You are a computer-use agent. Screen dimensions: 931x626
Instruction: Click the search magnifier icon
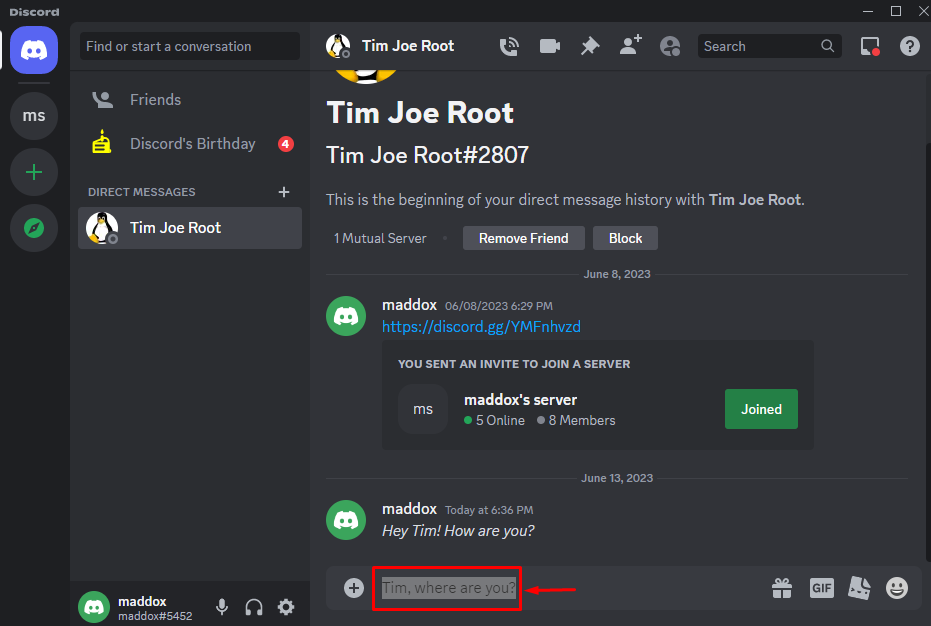click(827, 46)
